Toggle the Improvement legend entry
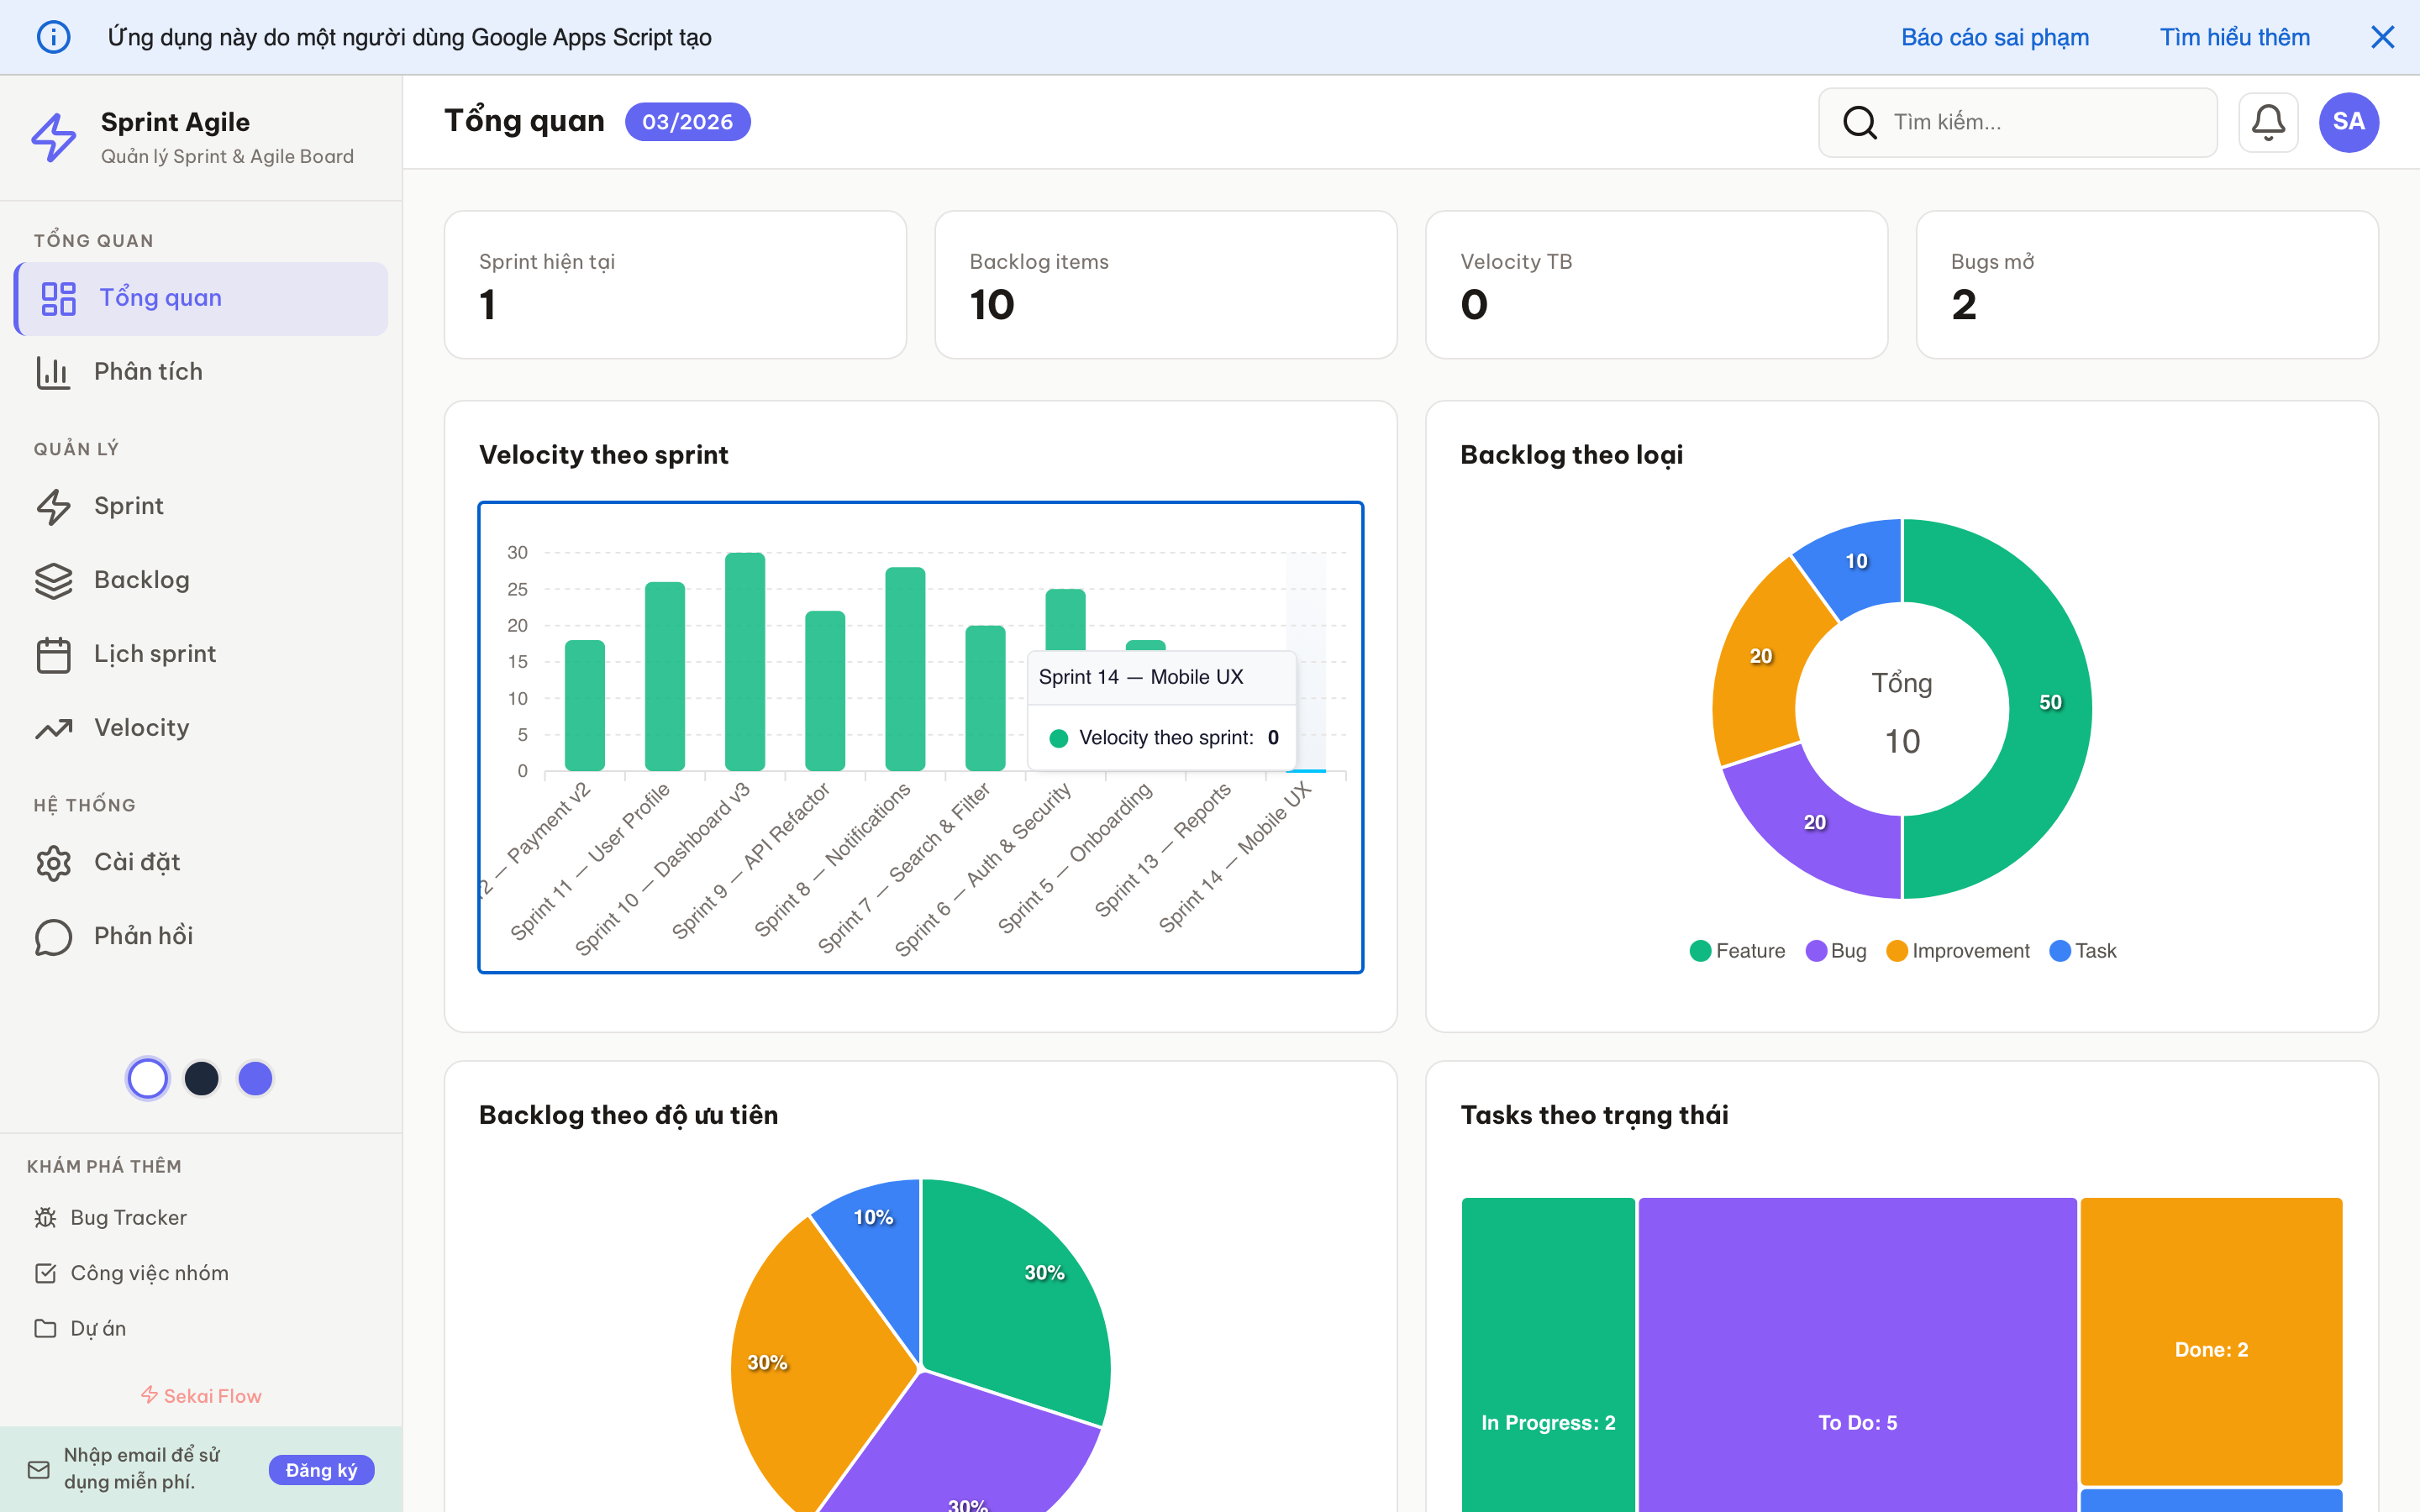The width and height of the screenshot is (2420, 1512). (1957, 950)
